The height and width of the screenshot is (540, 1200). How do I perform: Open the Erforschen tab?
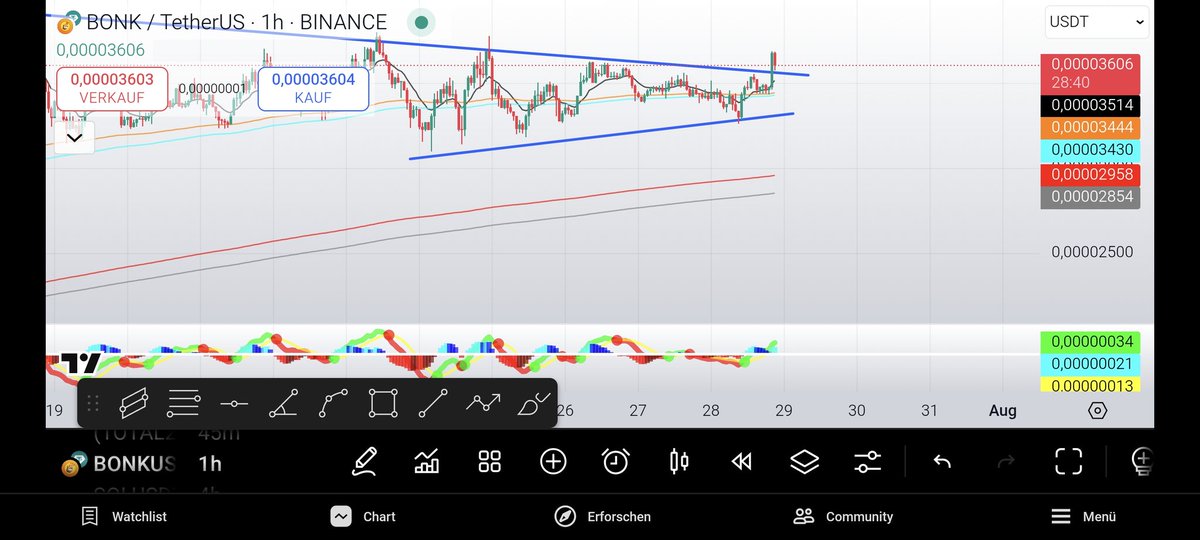(x=603, y=516)
